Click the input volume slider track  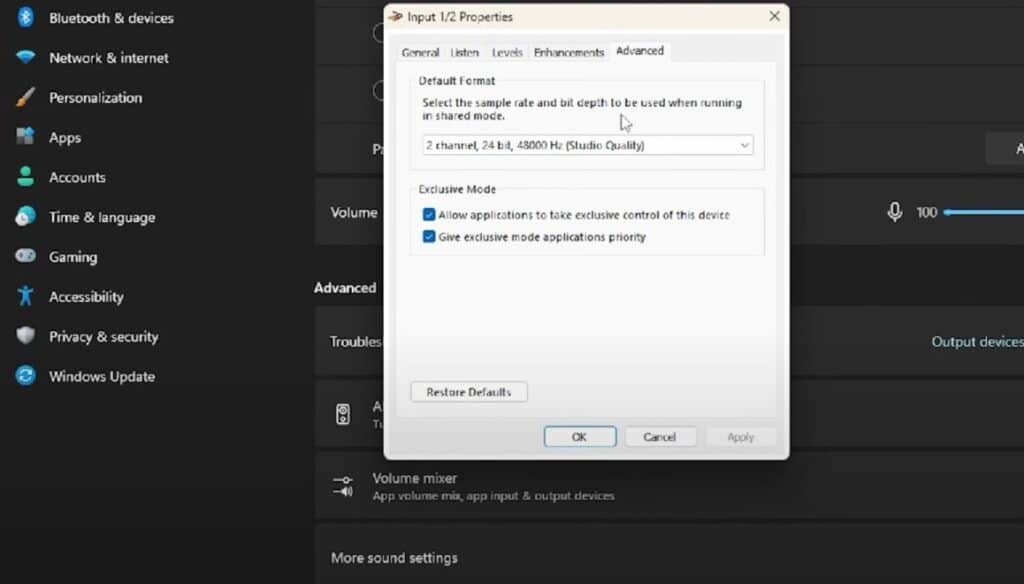(x=984, y=212)
